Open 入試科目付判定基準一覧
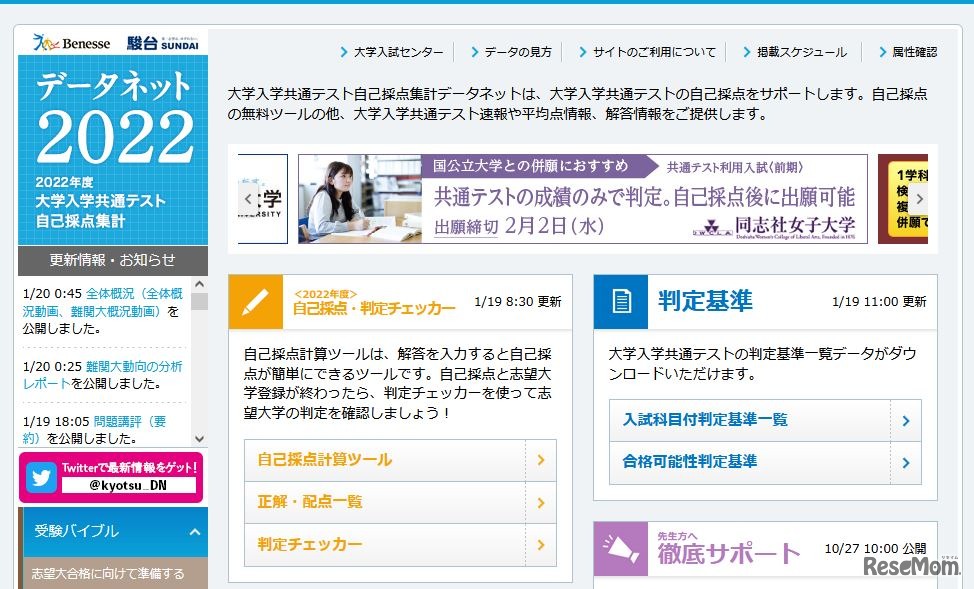This screenshot has height=589, width=974. point(765,421)
